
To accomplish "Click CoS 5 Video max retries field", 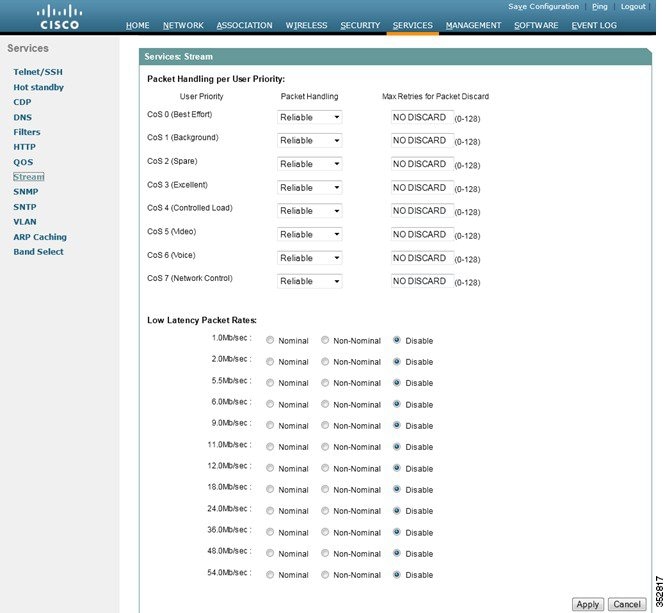I will click(x=422, y=234).
